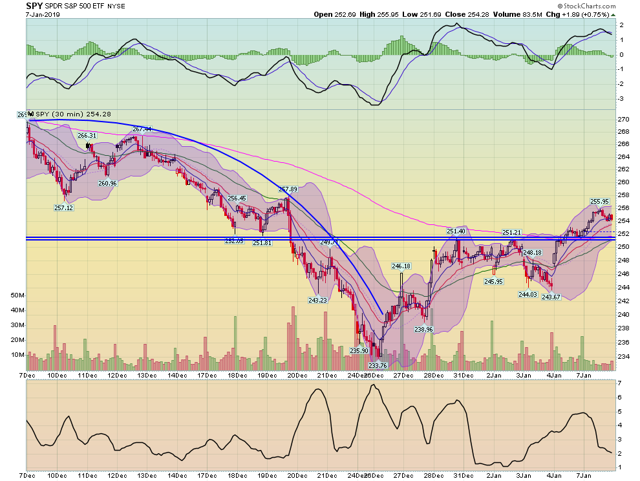This screenshot has width=640, height=481.
Task: Click the Chg +1.89 (+0.75%) value
Action: [x=578, y=14]
